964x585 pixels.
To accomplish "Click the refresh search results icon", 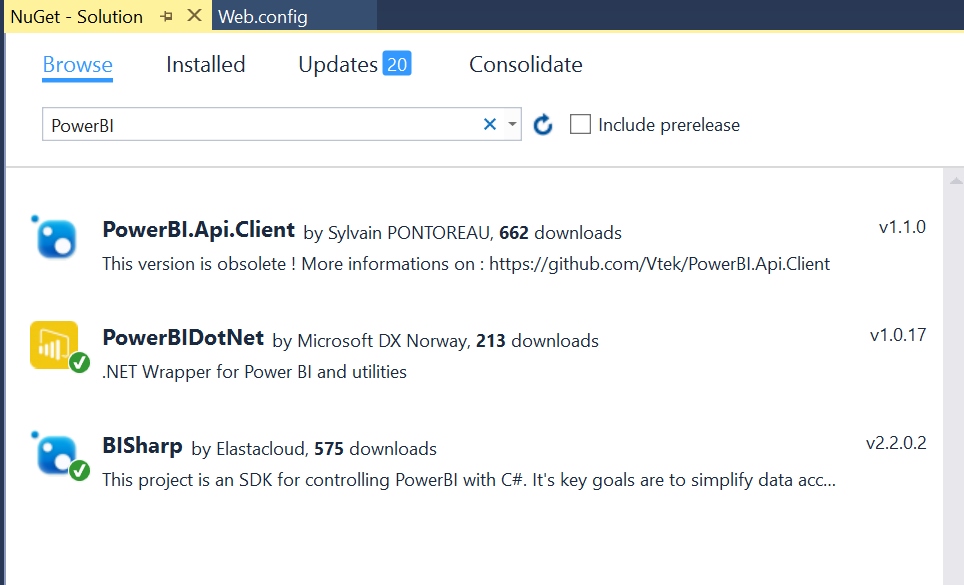I will [x=543, y=125].
